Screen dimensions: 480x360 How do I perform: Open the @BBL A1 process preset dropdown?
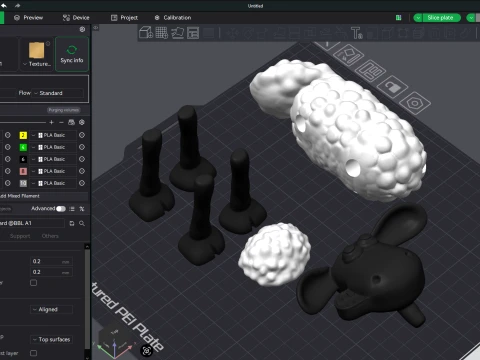point(32,223)
